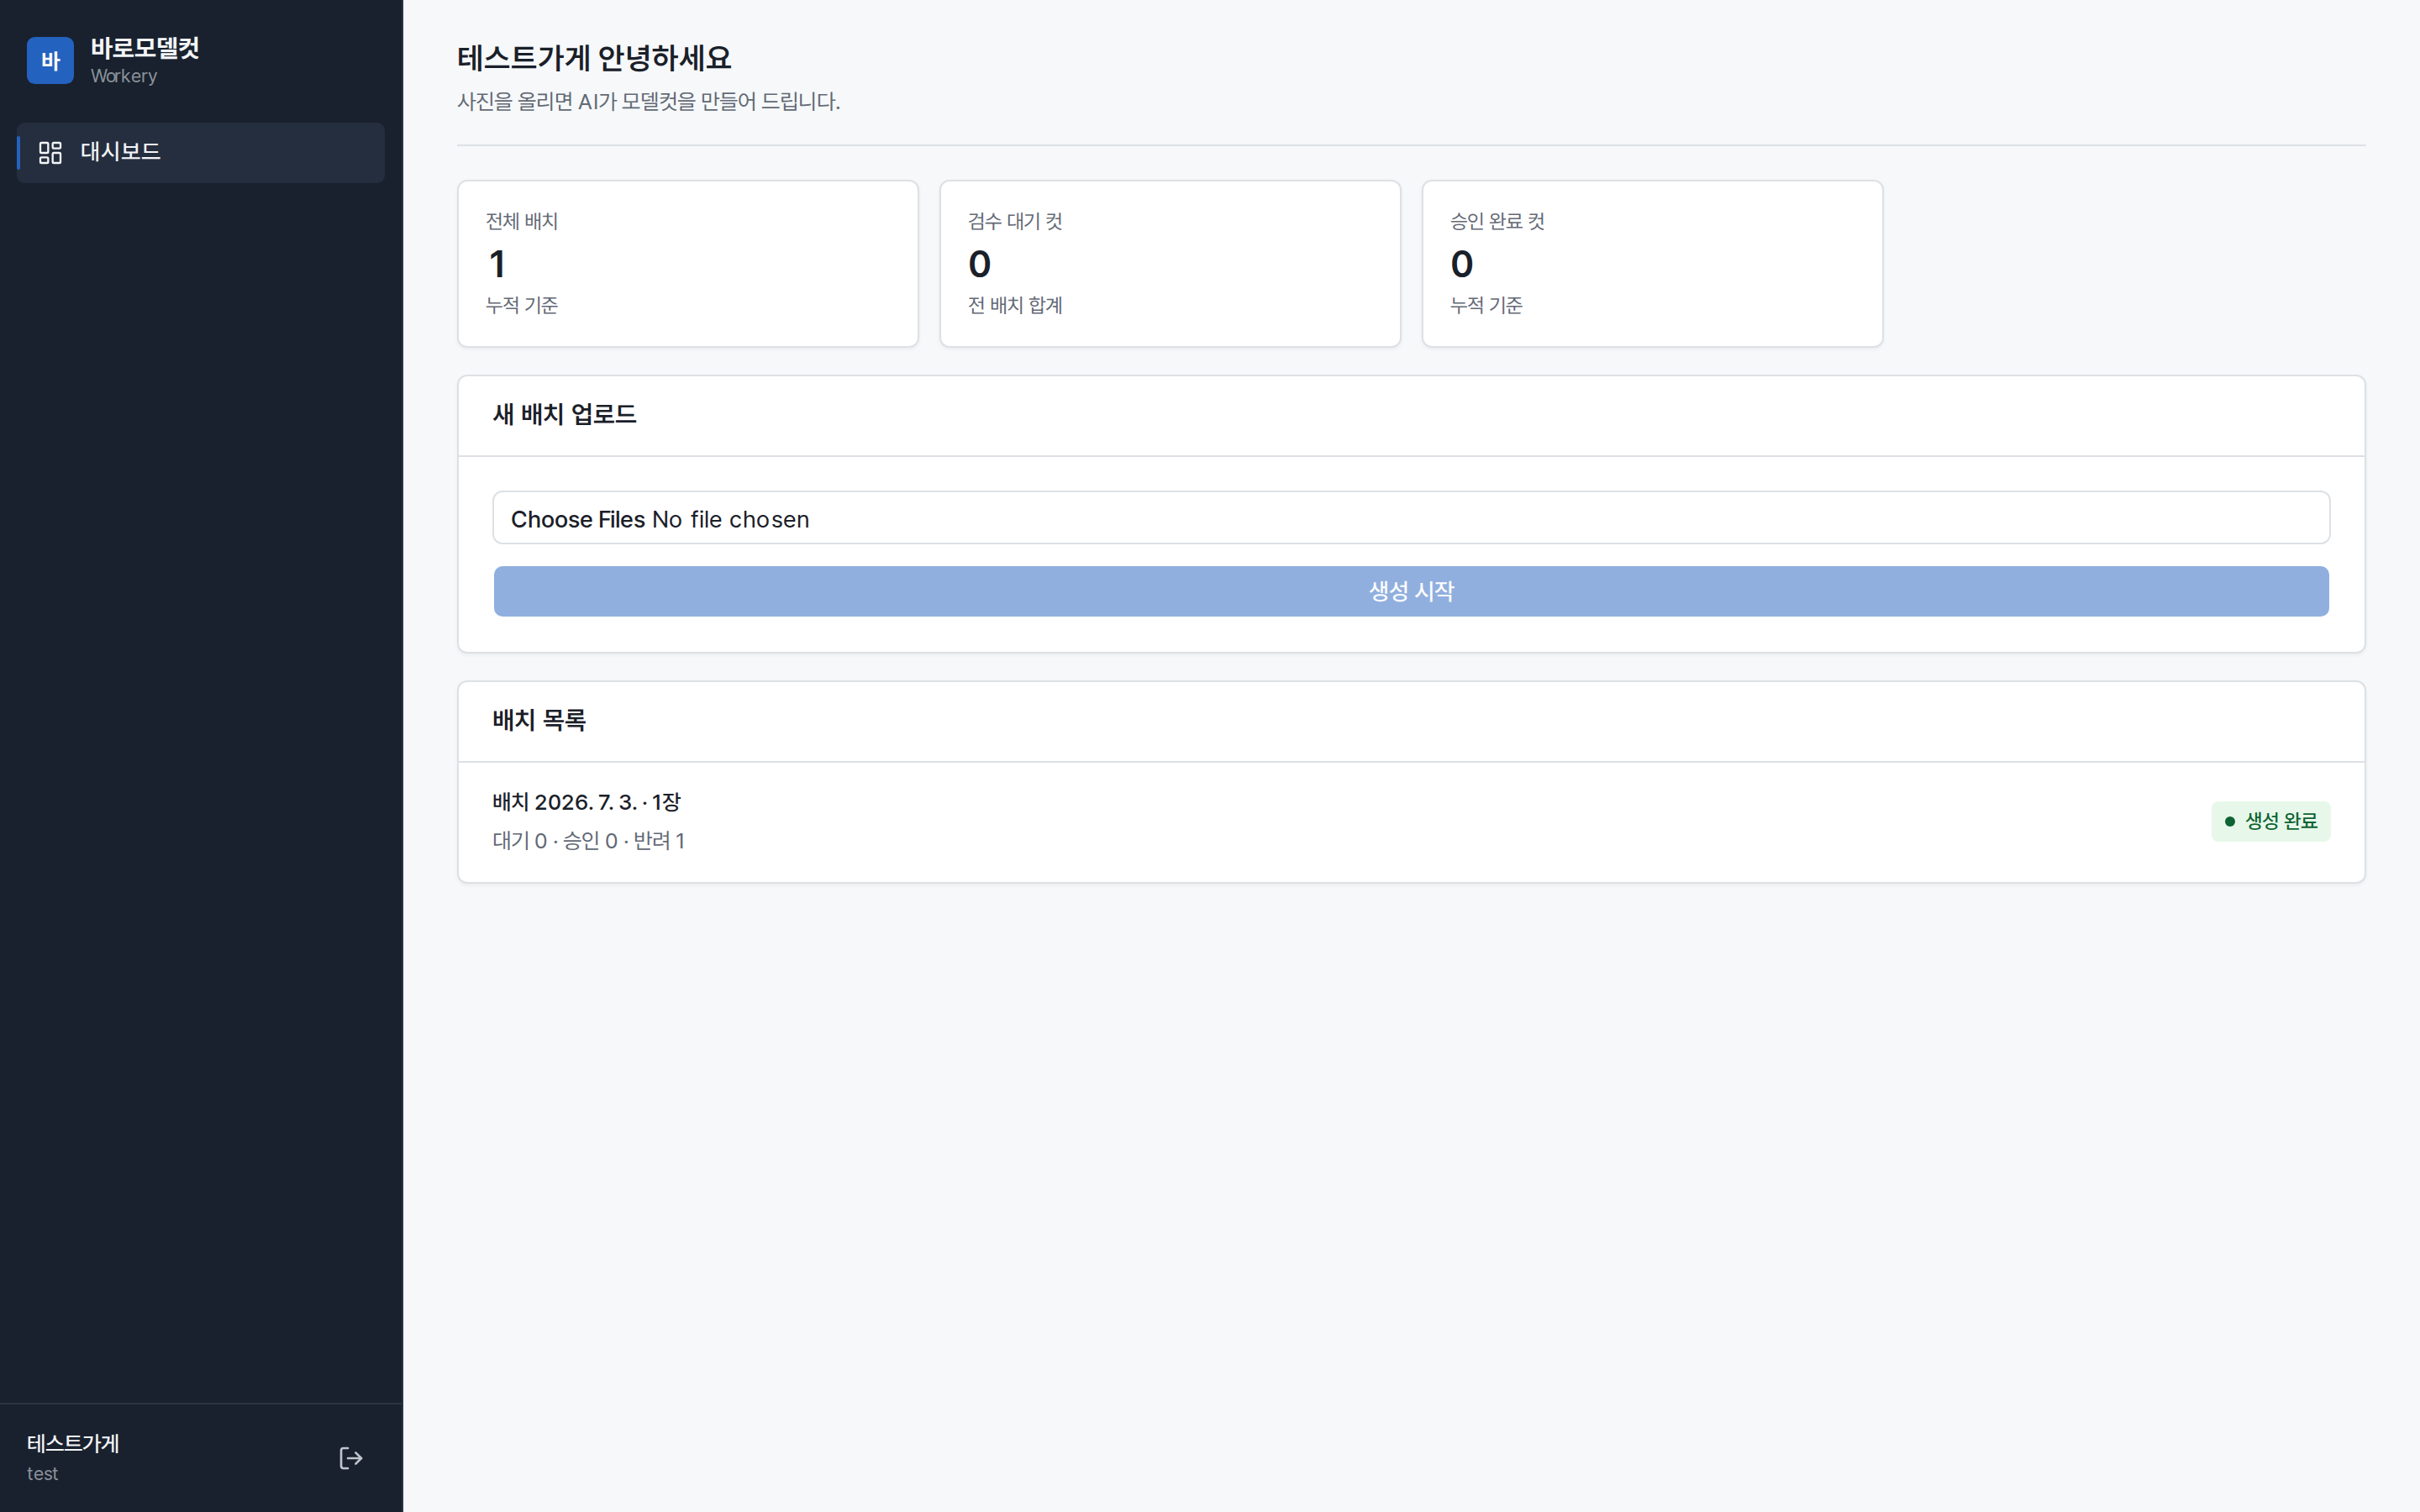Click the 생성 완료 status badge

(2270, 821)
